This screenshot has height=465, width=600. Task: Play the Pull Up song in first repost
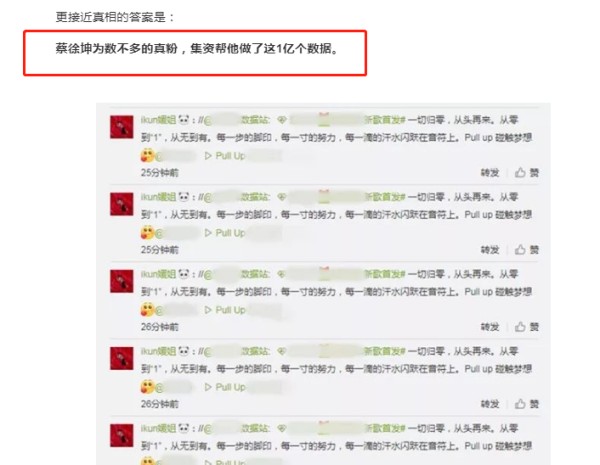point(225,156)
